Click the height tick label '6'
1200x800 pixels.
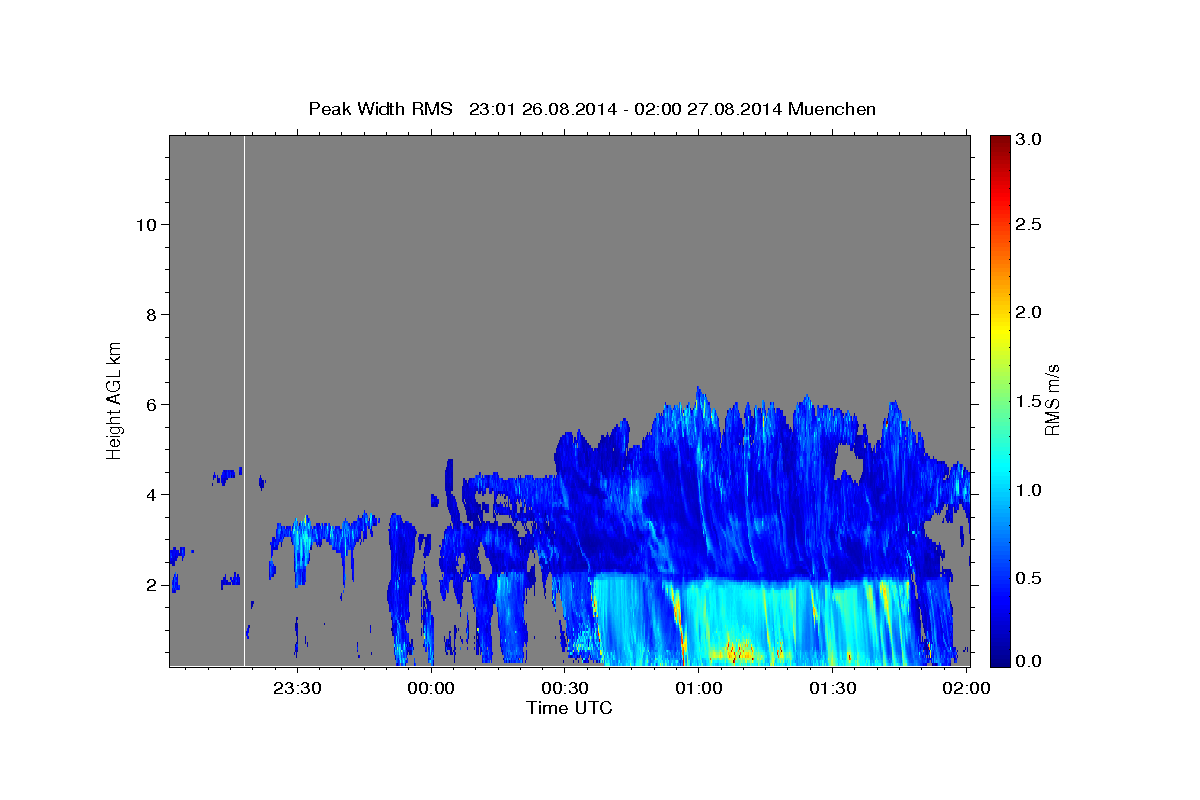(x=150, y=404)
